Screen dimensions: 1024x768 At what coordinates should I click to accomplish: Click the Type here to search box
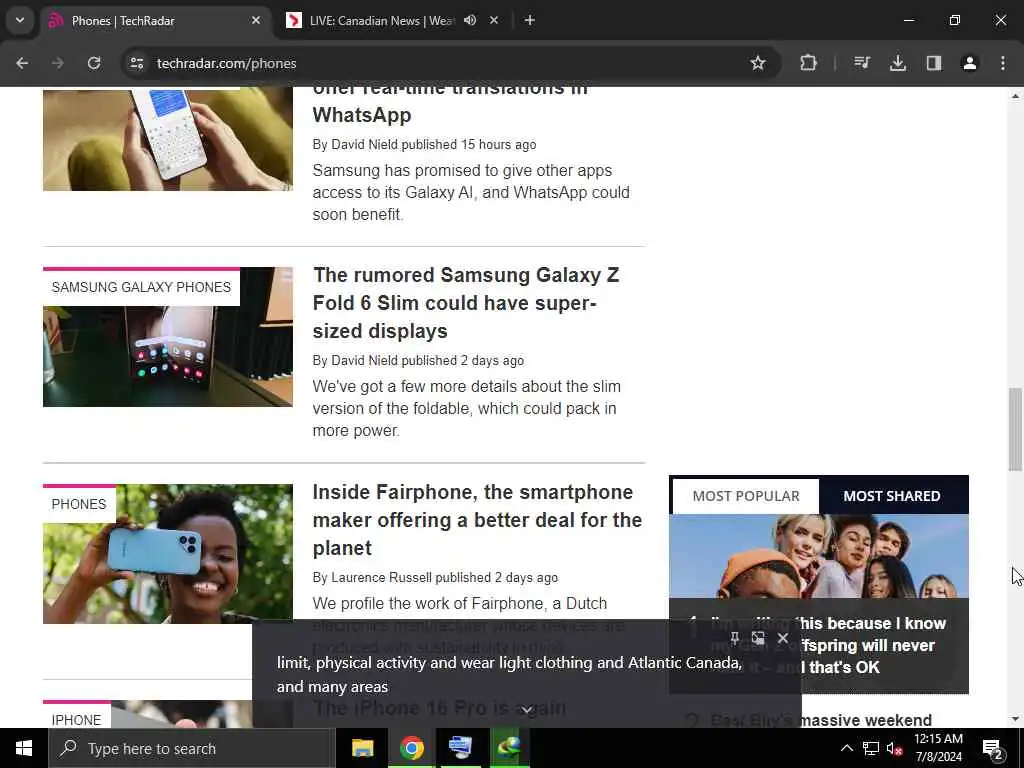(191, 748)
